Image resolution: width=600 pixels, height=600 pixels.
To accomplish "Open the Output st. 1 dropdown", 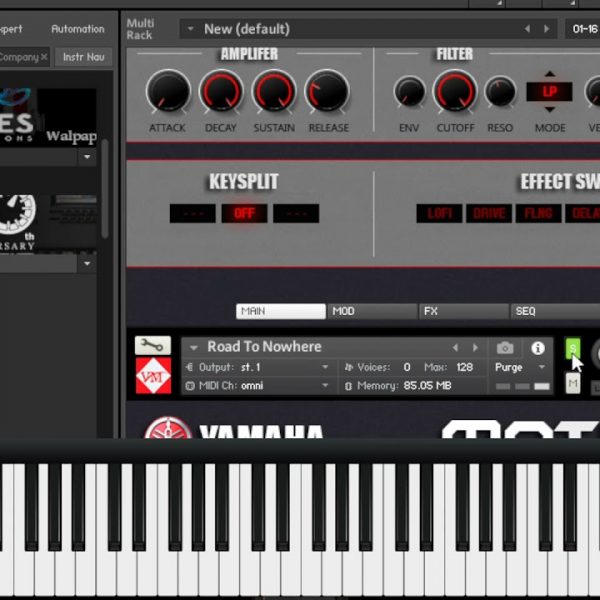I will tap(324, 367).
